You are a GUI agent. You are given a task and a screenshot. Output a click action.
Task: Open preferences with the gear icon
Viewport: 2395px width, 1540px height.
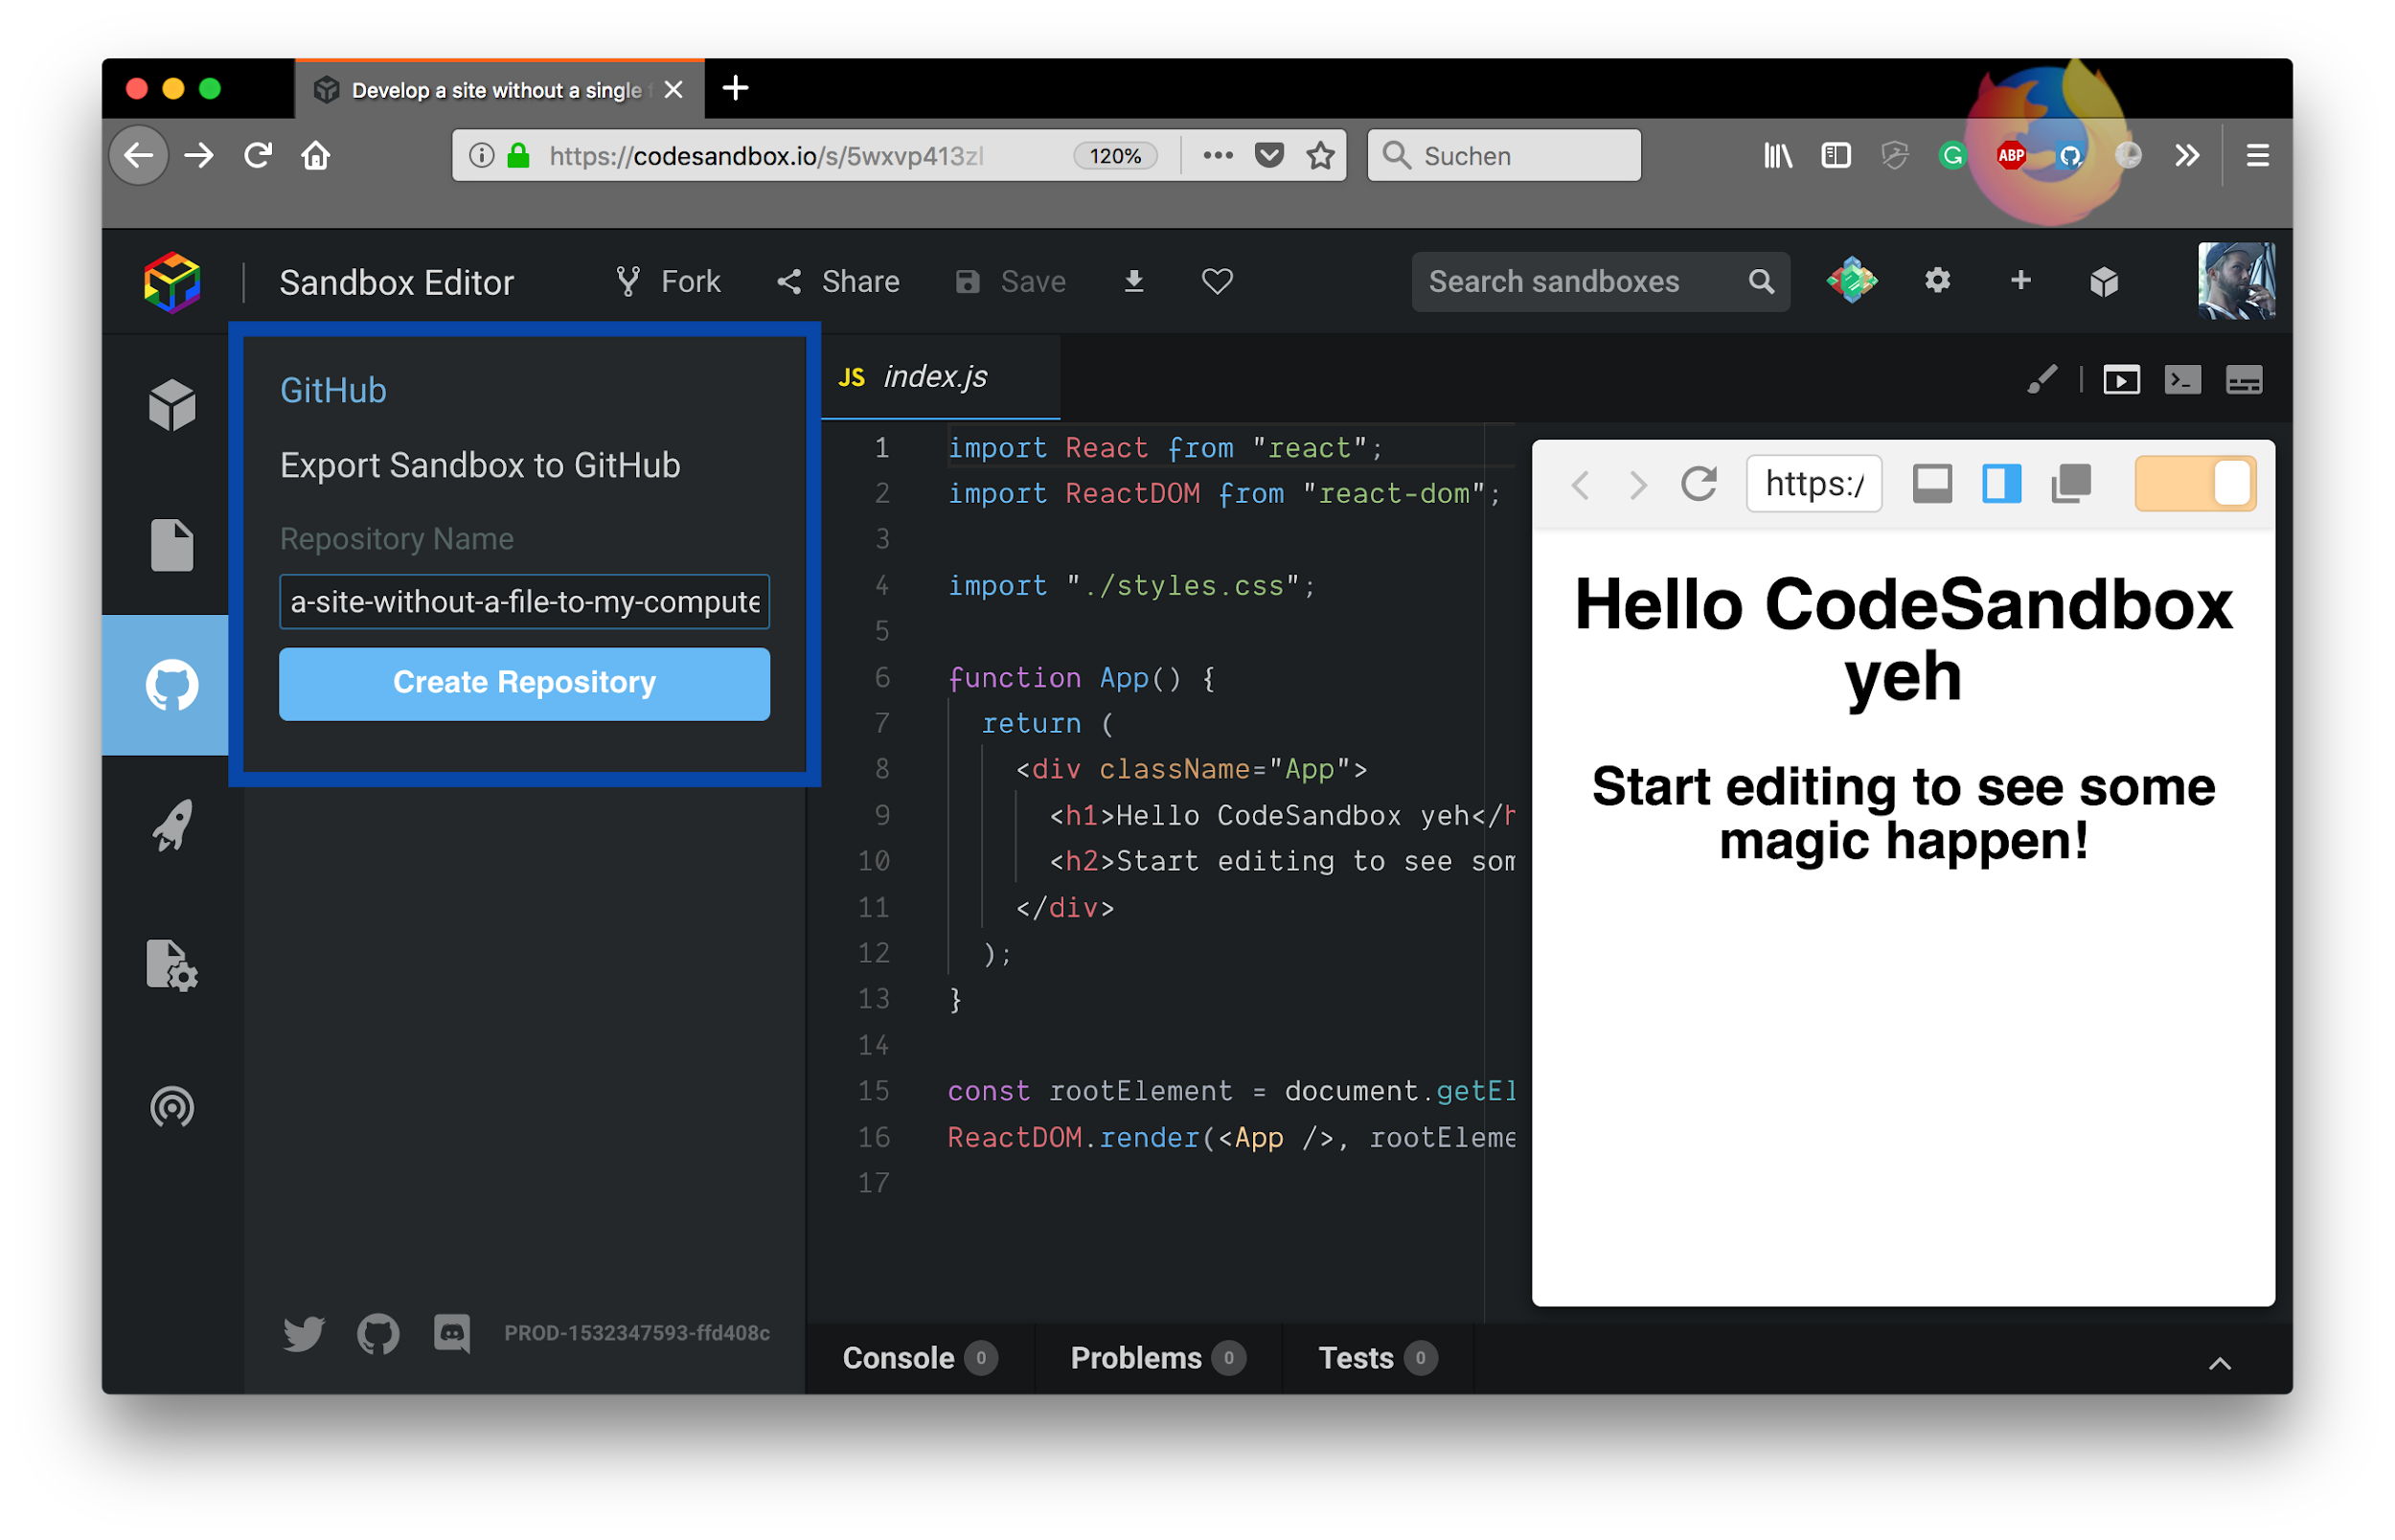pos(1937,281)
